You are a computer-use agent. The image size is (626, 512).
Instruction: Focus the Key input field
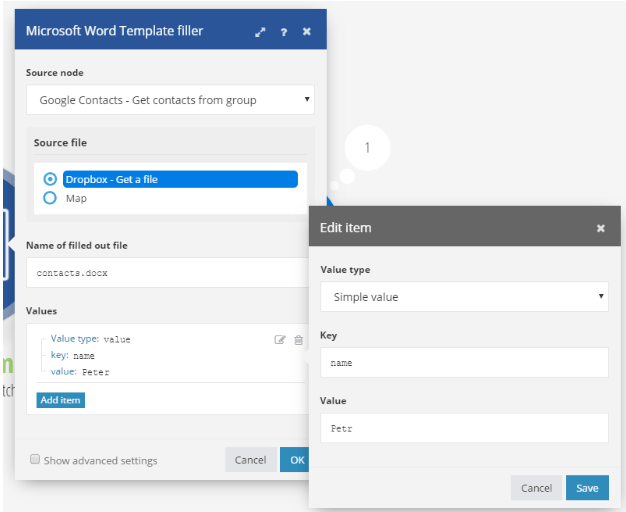pyautogui.click(x=464, y=363)
